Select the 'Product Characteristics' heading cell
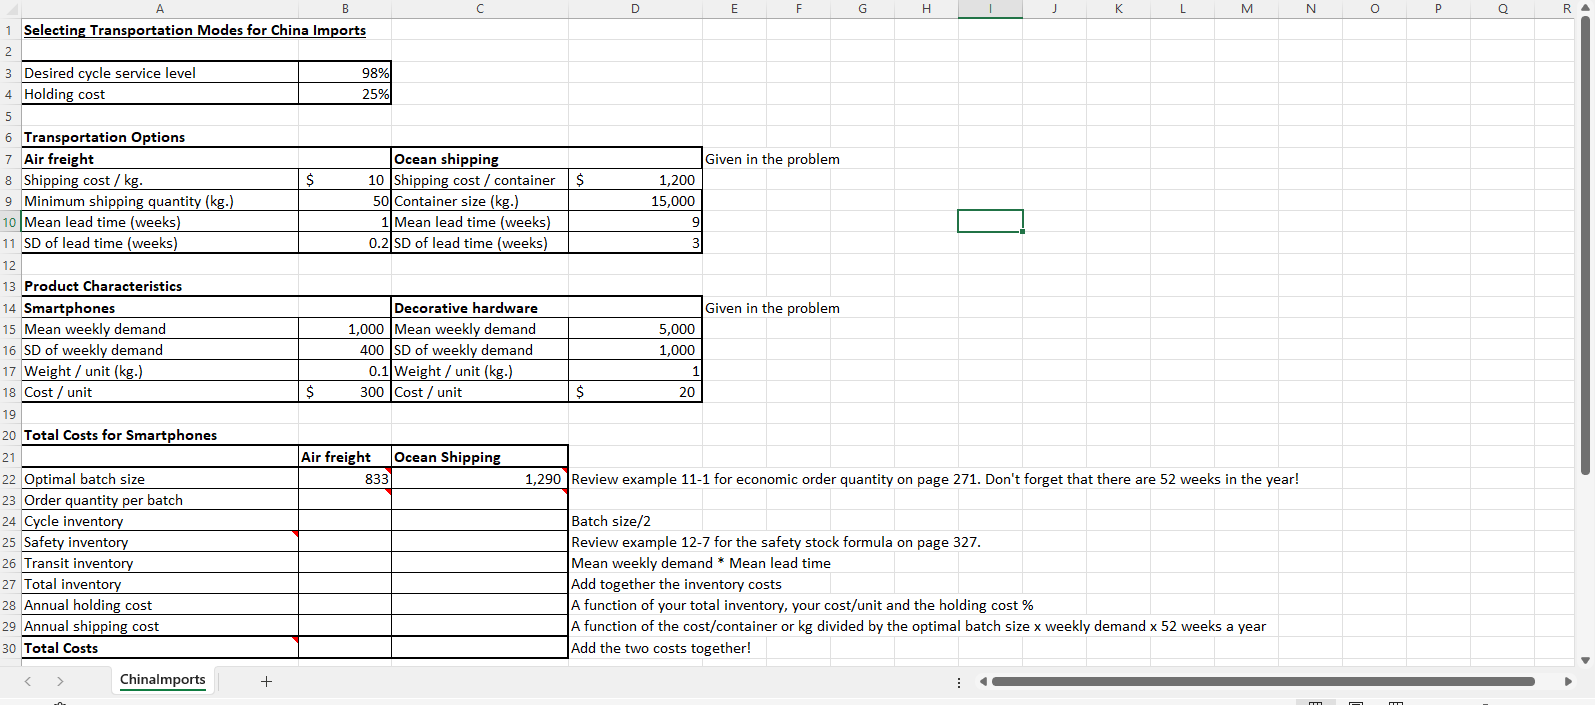1595x705 pixels. (160, 286)
